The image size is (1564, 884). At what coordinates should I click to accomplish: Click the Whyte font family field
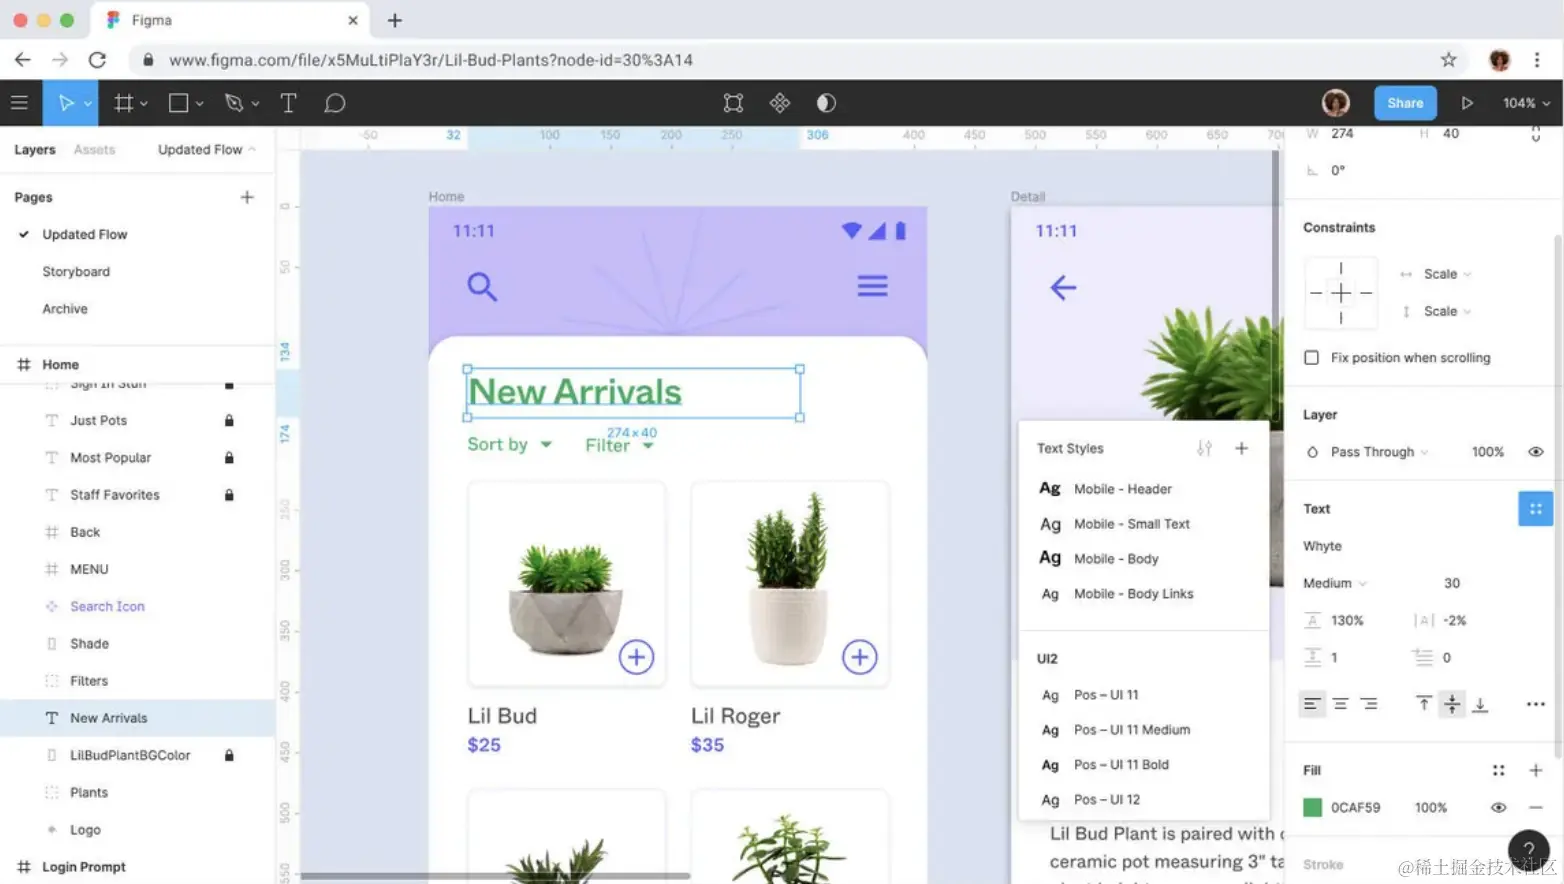pos(1322,546)
